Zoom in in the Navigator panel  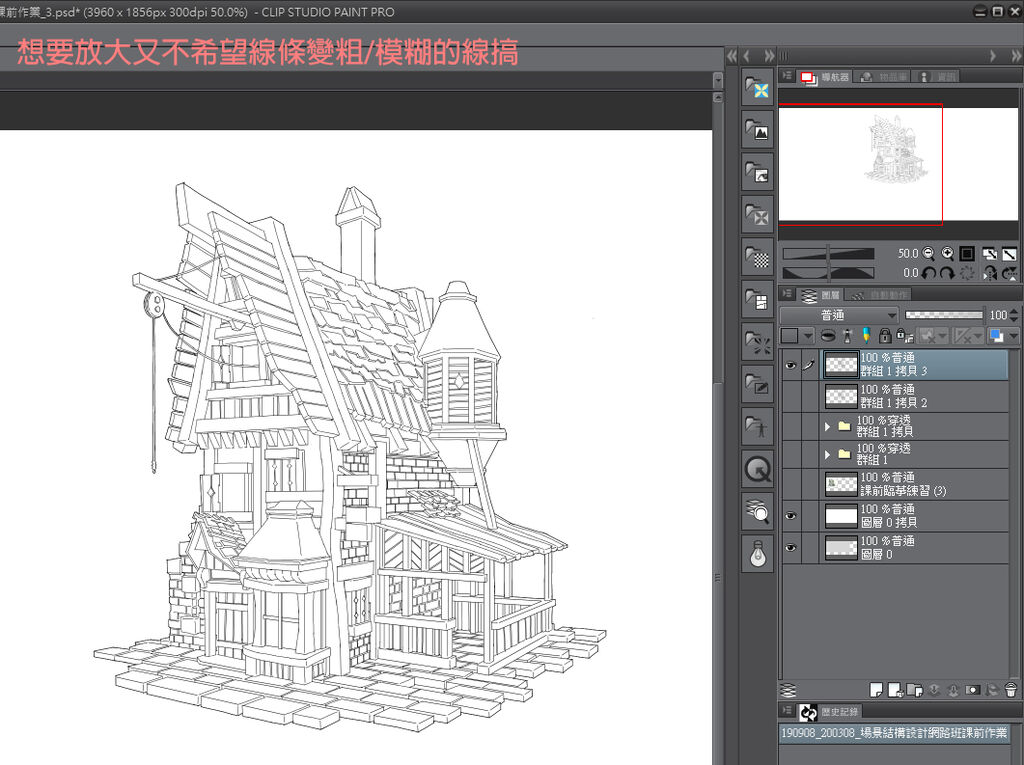pyautogui.click(x=948, y=253)
